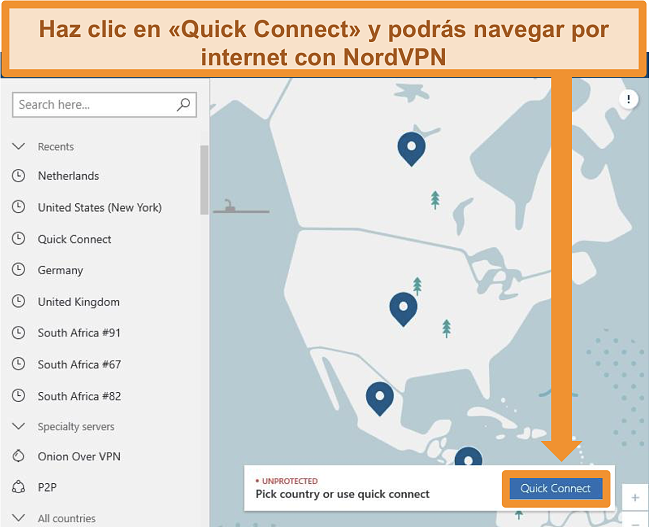Focus the 'Search here...' input field

click(x=104, y=105)
